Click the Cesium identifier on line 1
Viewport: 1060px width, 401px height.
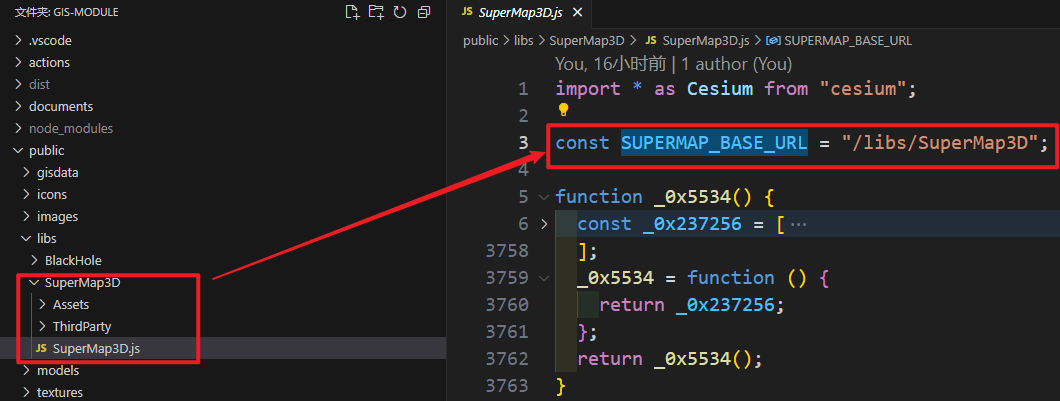[720, 89]
